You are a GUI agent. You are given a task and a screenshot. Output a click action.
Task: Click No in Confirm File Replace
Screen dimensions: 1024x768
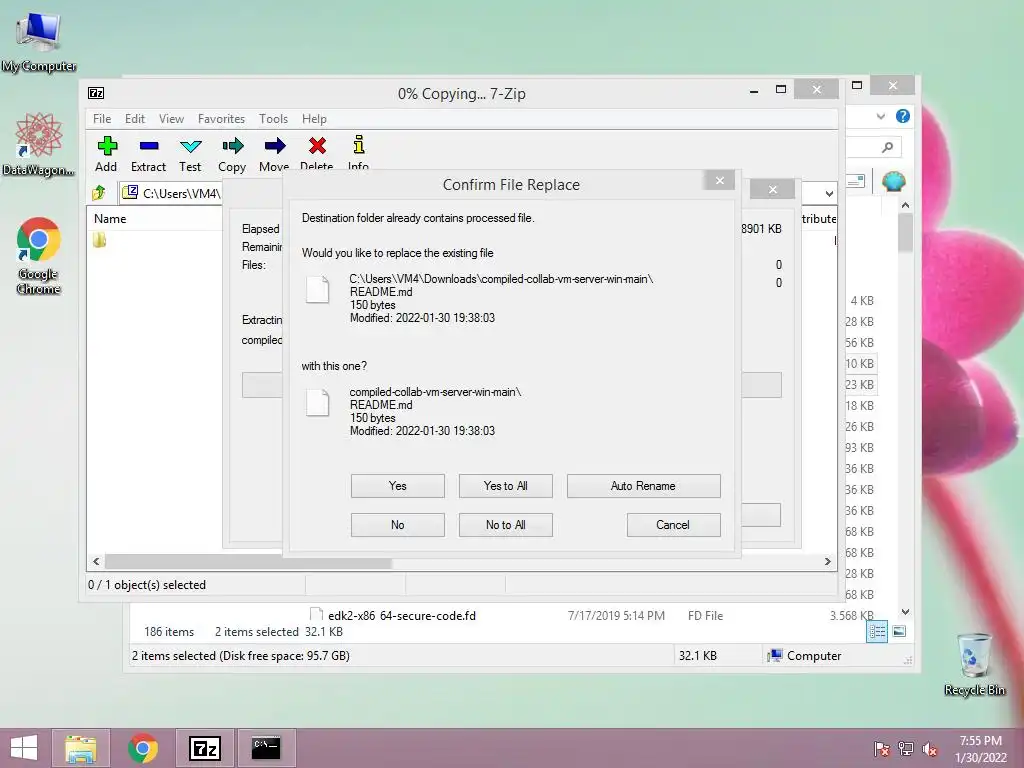[x=398, y=525]
